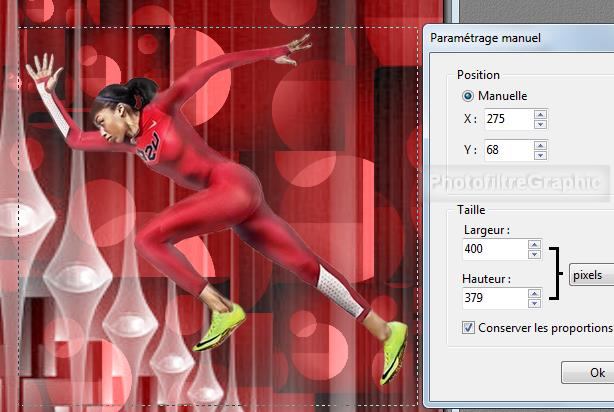Click the Paramétrage manuel title bar
The width and height of the screenshot is (614, 412).
pyautogui.click(x=519, y=38)
